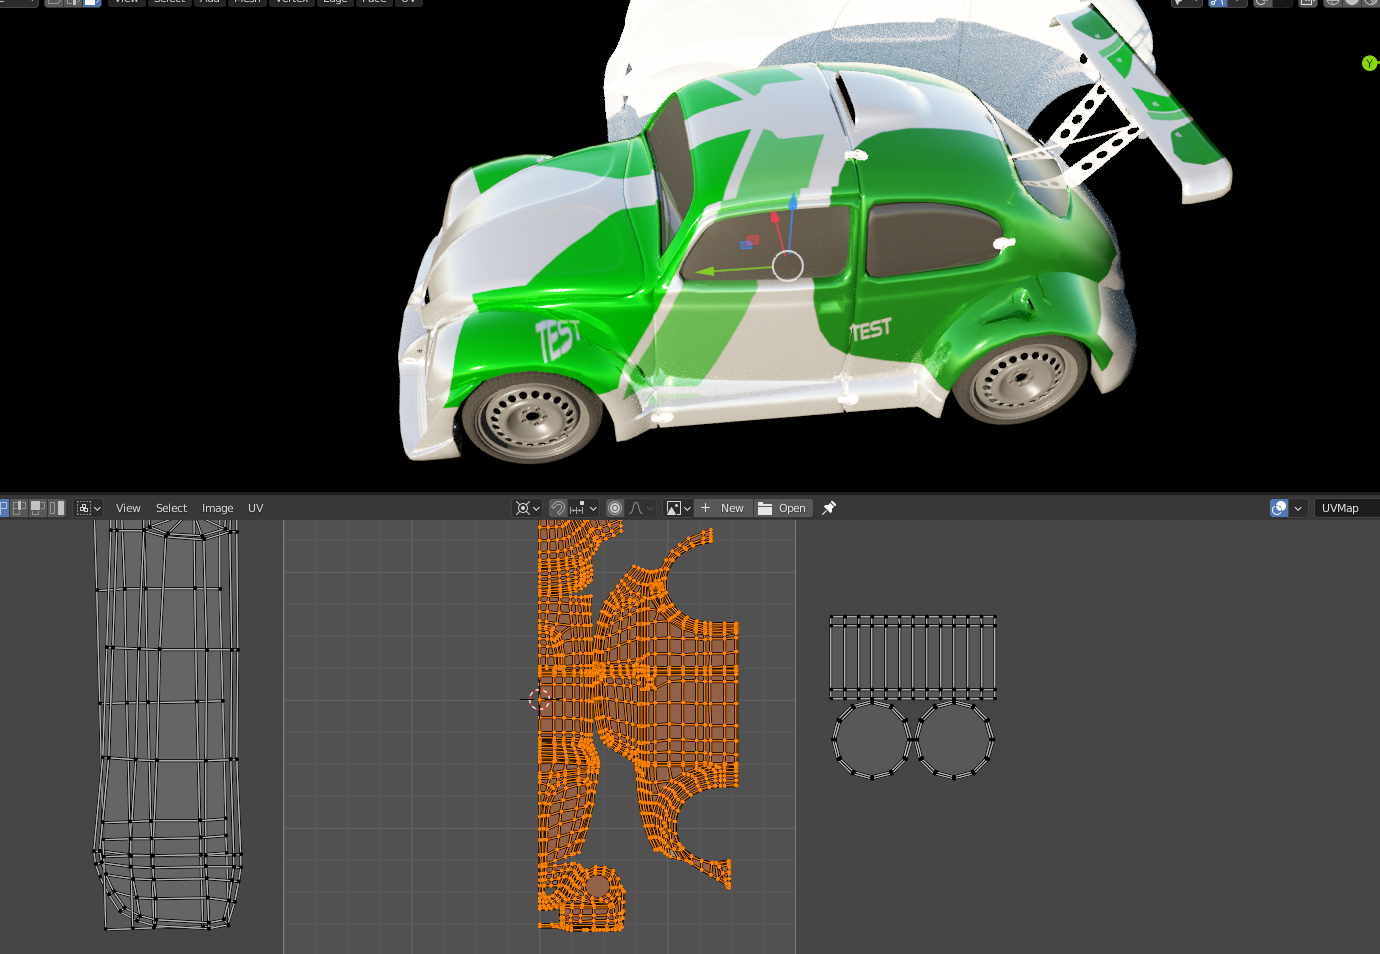Click the New image button

[723, 508]
